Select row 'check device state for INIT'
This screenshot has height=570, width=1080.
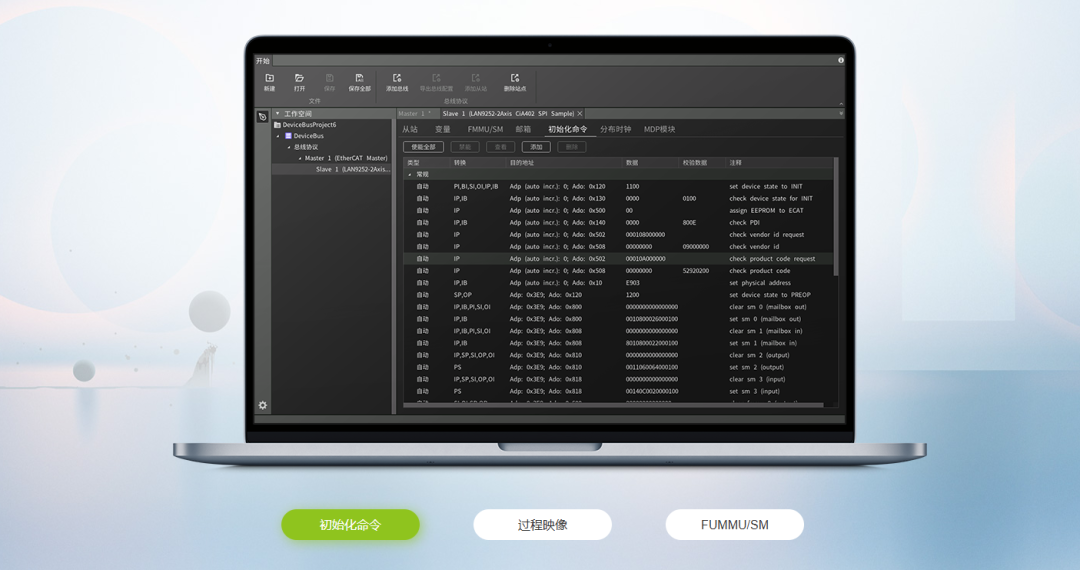[x=619, y=198]
